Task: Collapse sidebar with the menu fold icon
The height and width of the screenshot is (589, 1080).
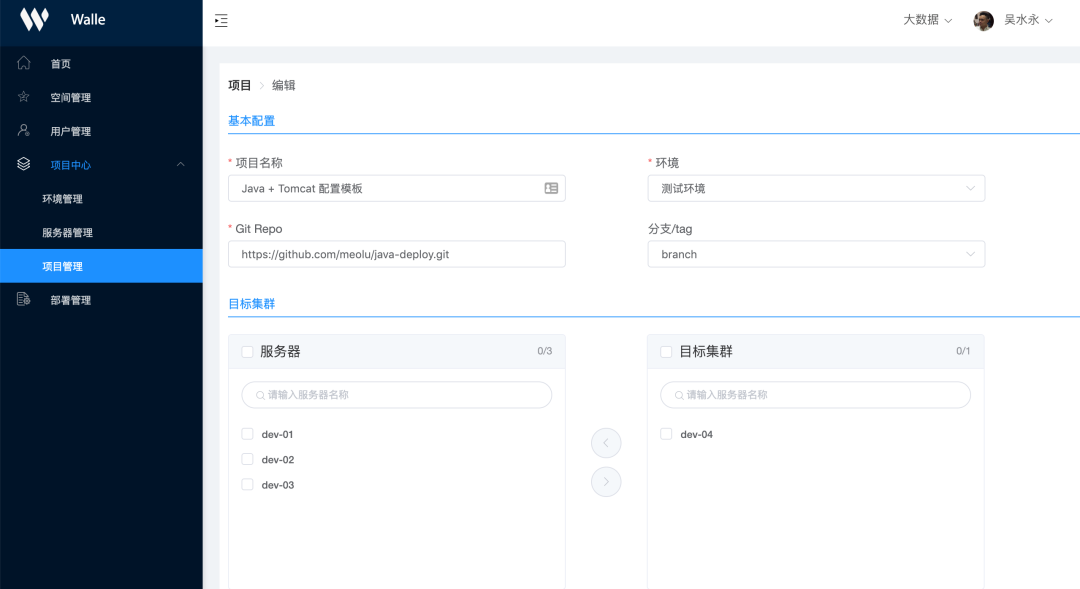Action: [221, 21]
